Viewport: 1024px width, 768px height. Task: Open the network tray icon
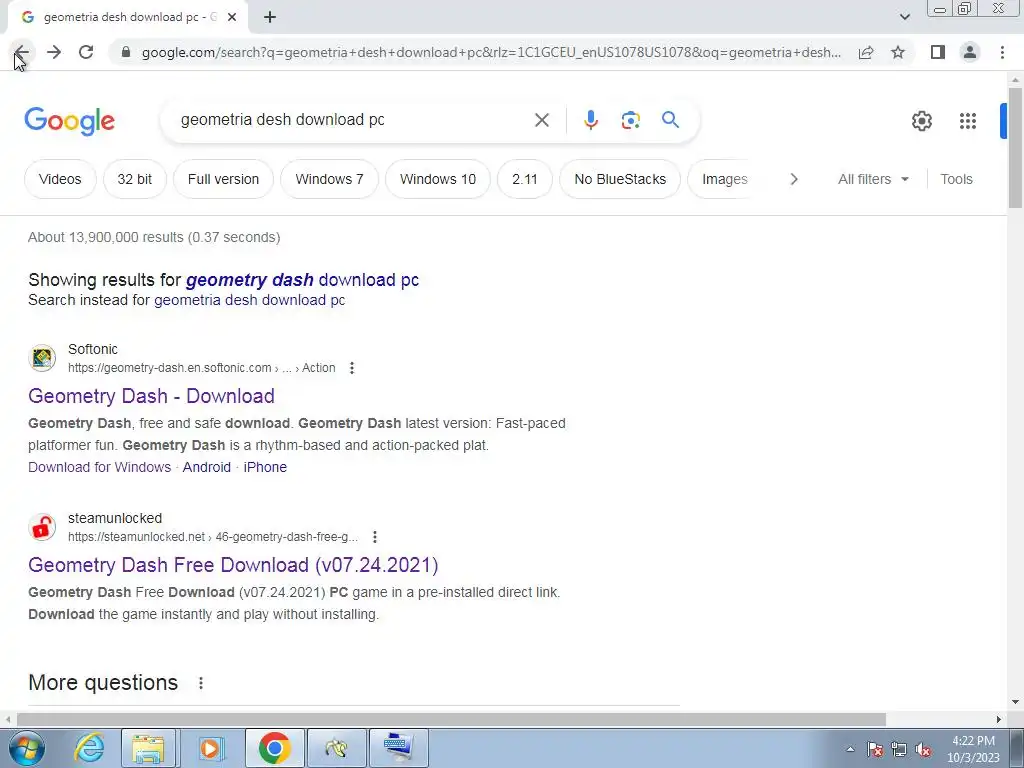tap(899, 750)
